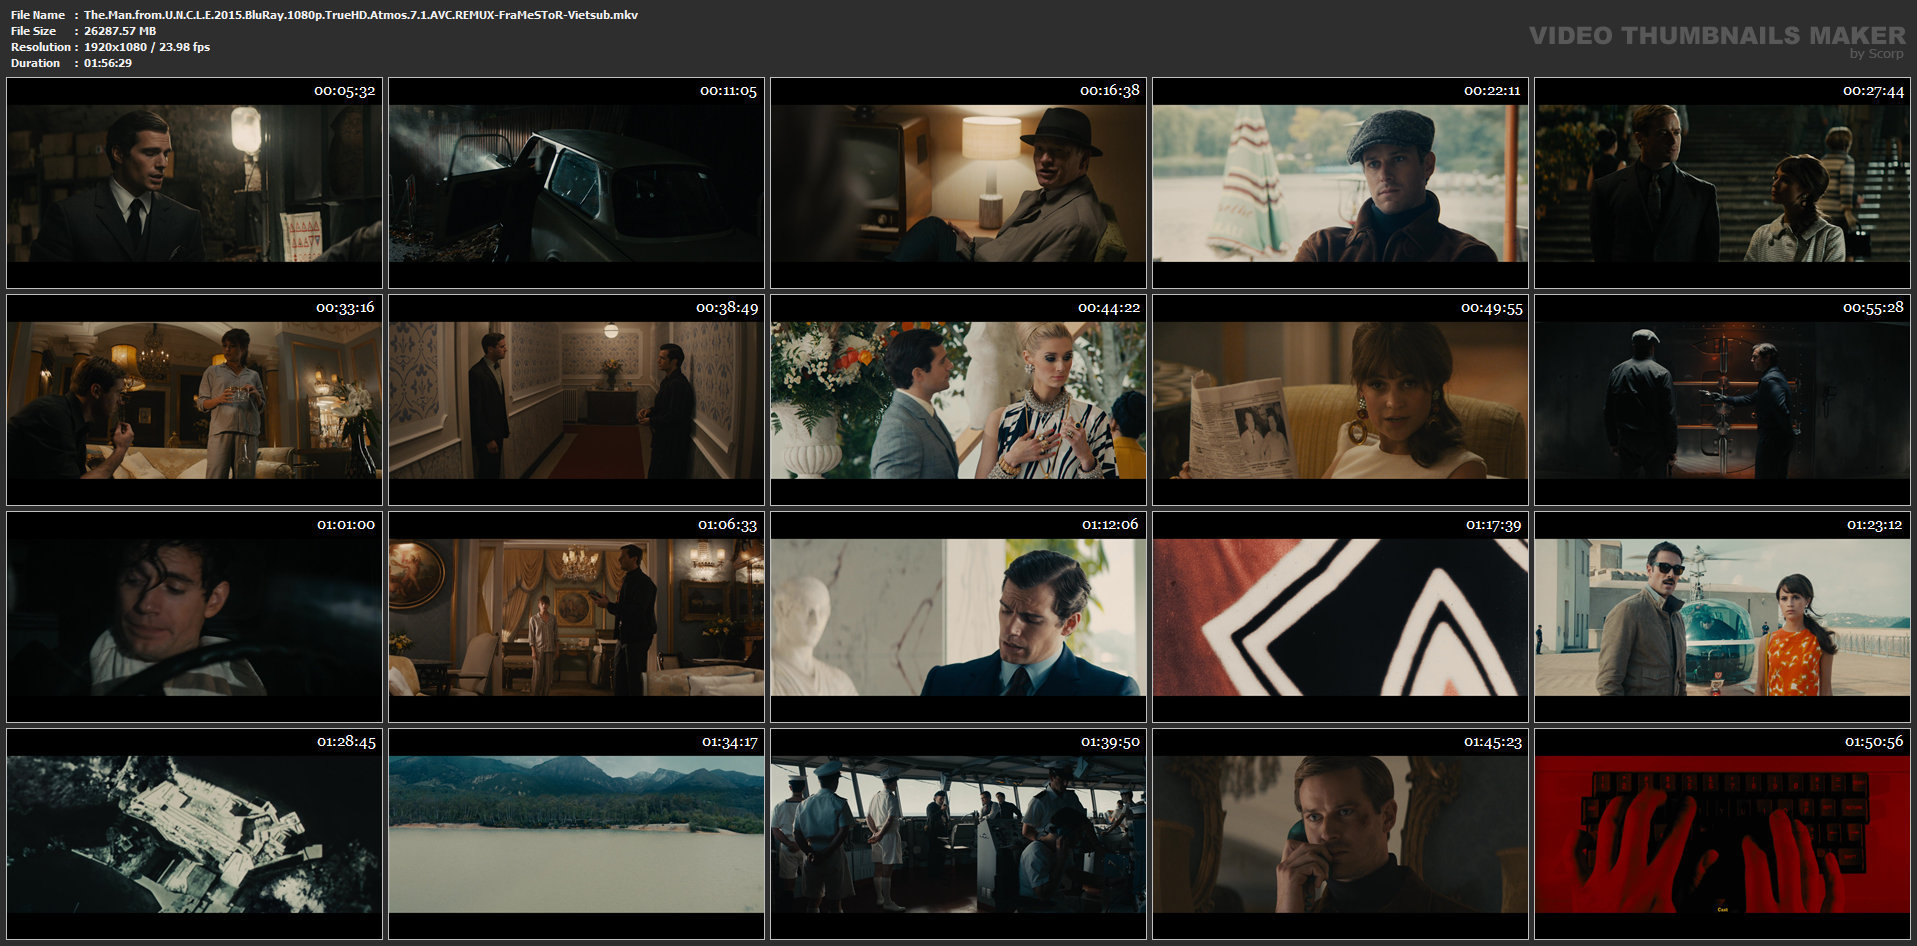Viewport: 1917px width, 946px height.
Task: Click the hallway thumbnail at 00:38:49
Action: (576, 400)
